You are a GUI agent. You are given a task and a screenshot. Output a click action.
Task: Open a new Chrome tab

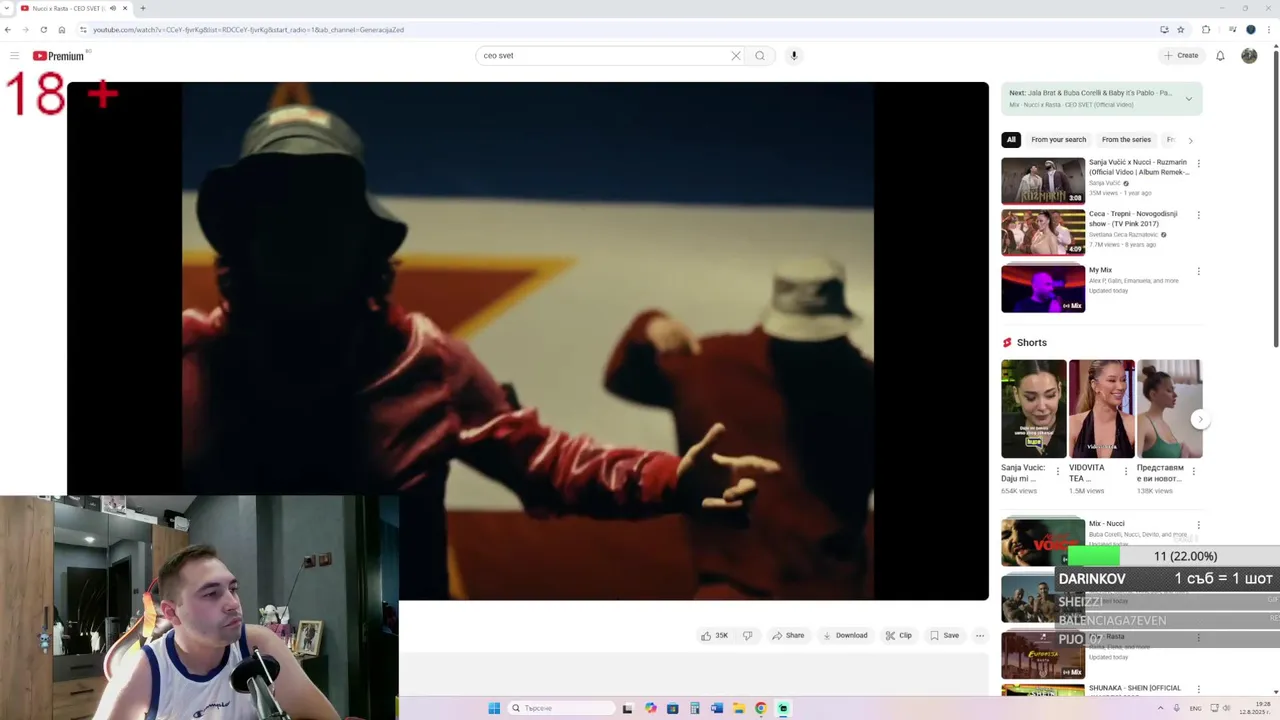click(142, 8)
